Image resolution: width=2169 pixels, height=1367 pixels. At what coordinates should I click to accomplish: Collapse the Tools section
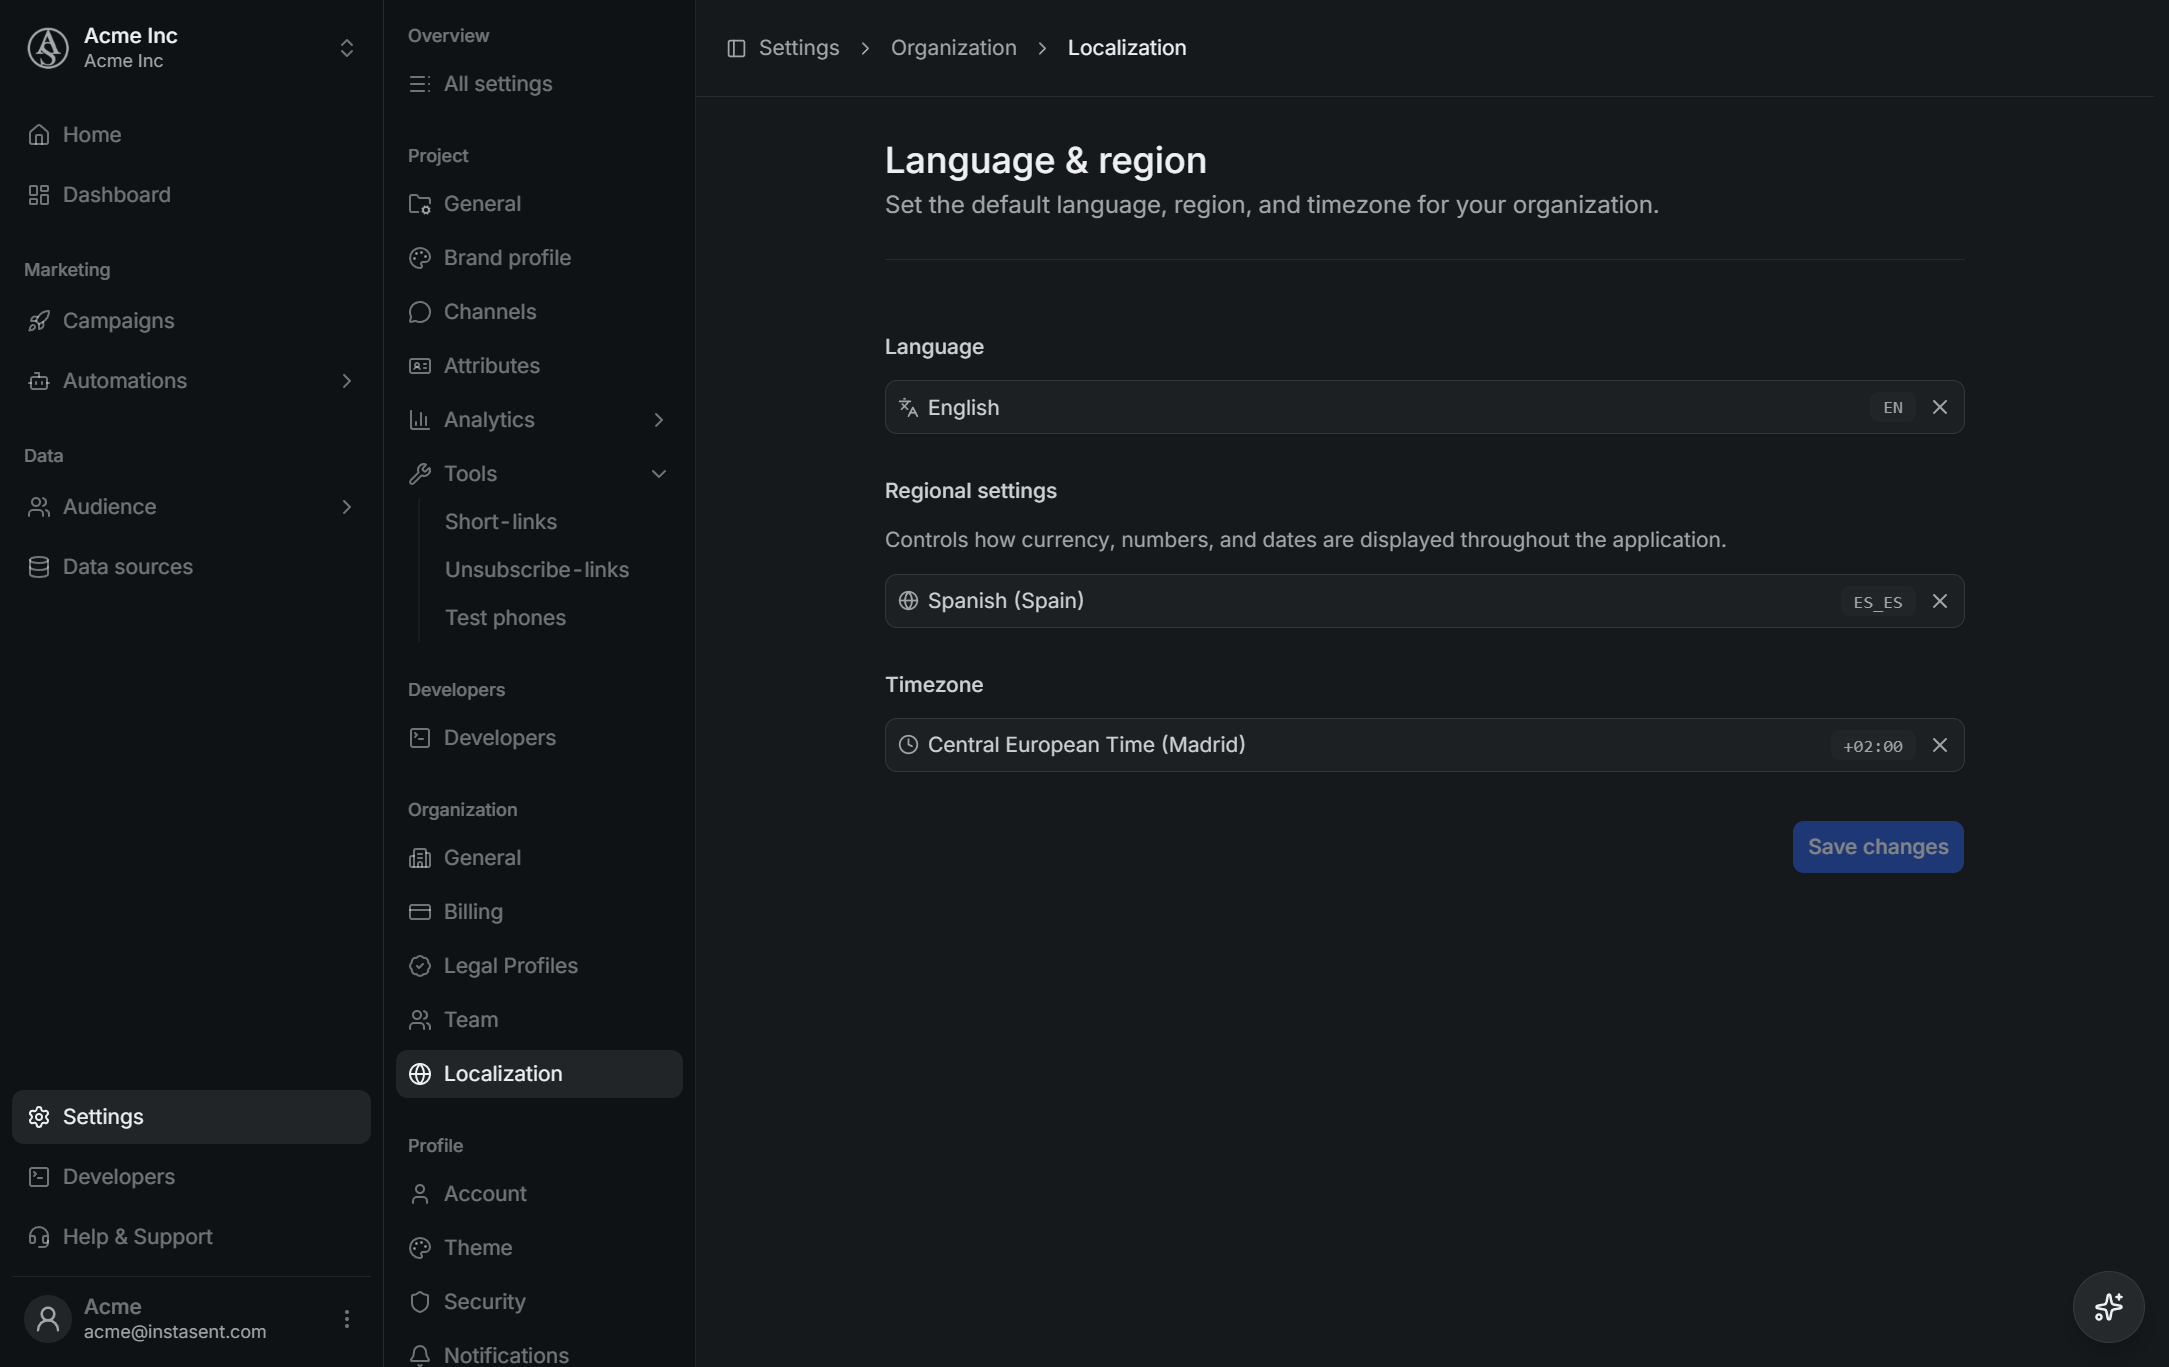click(x=658, y=474)
